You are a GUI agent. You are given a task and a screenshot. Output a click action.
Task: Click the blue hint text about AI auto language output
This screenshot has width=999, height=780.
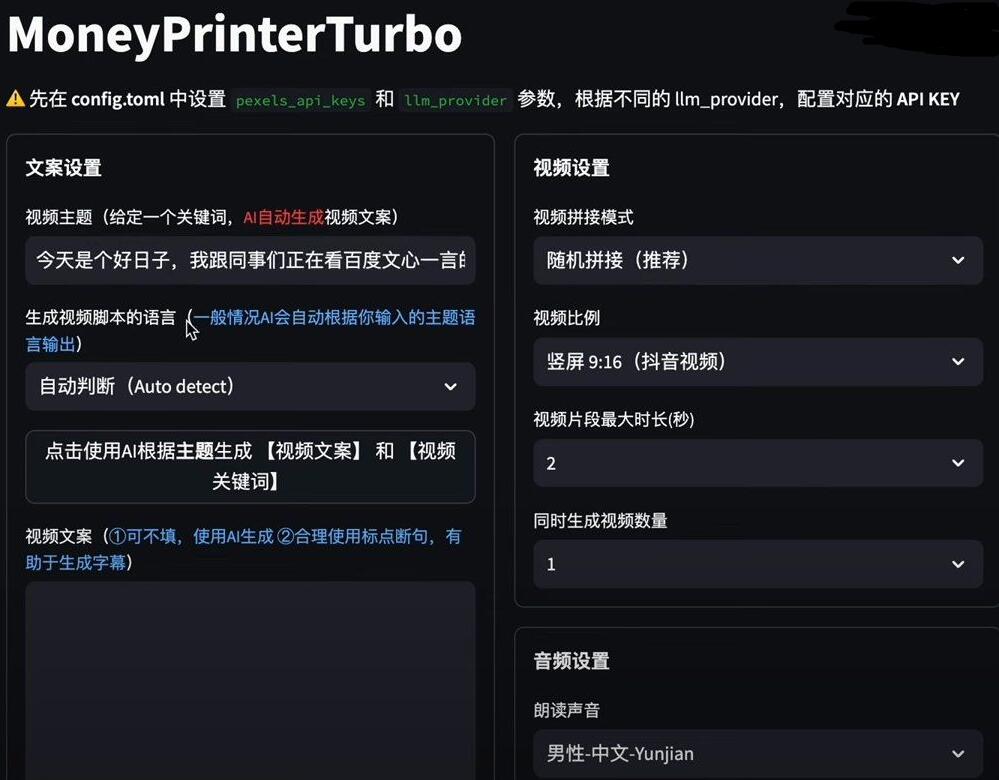334,318
